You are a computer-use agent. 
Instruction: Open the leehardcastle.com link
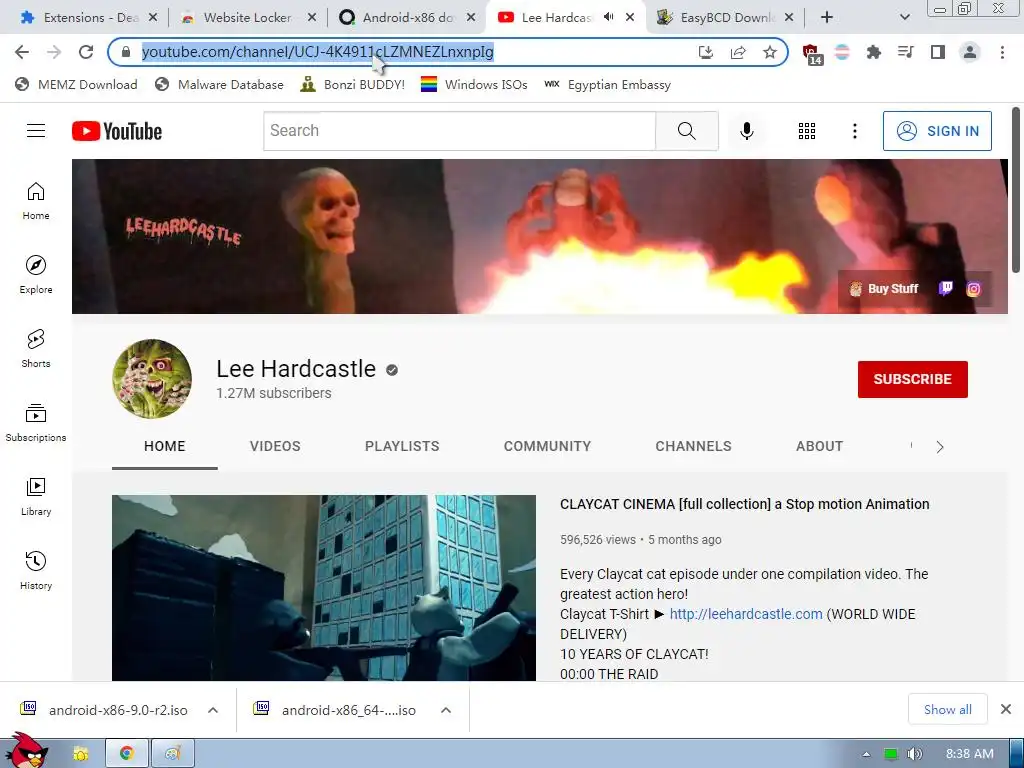pyautogui.click(x=746, y=614)
